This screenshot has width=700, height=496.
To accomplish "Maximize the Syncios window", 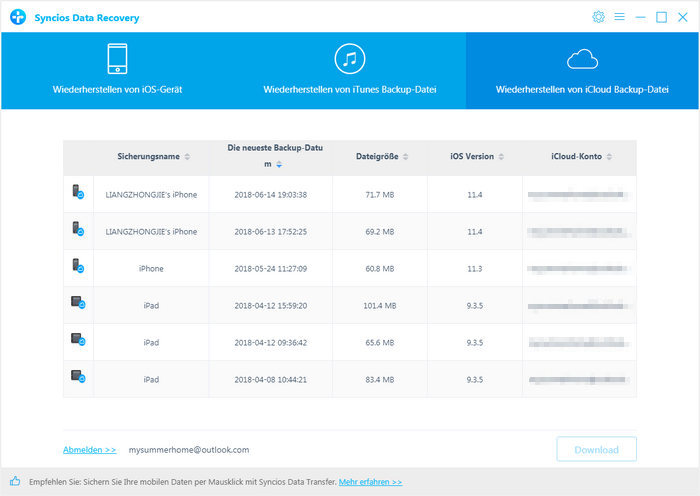I will 661,17.
